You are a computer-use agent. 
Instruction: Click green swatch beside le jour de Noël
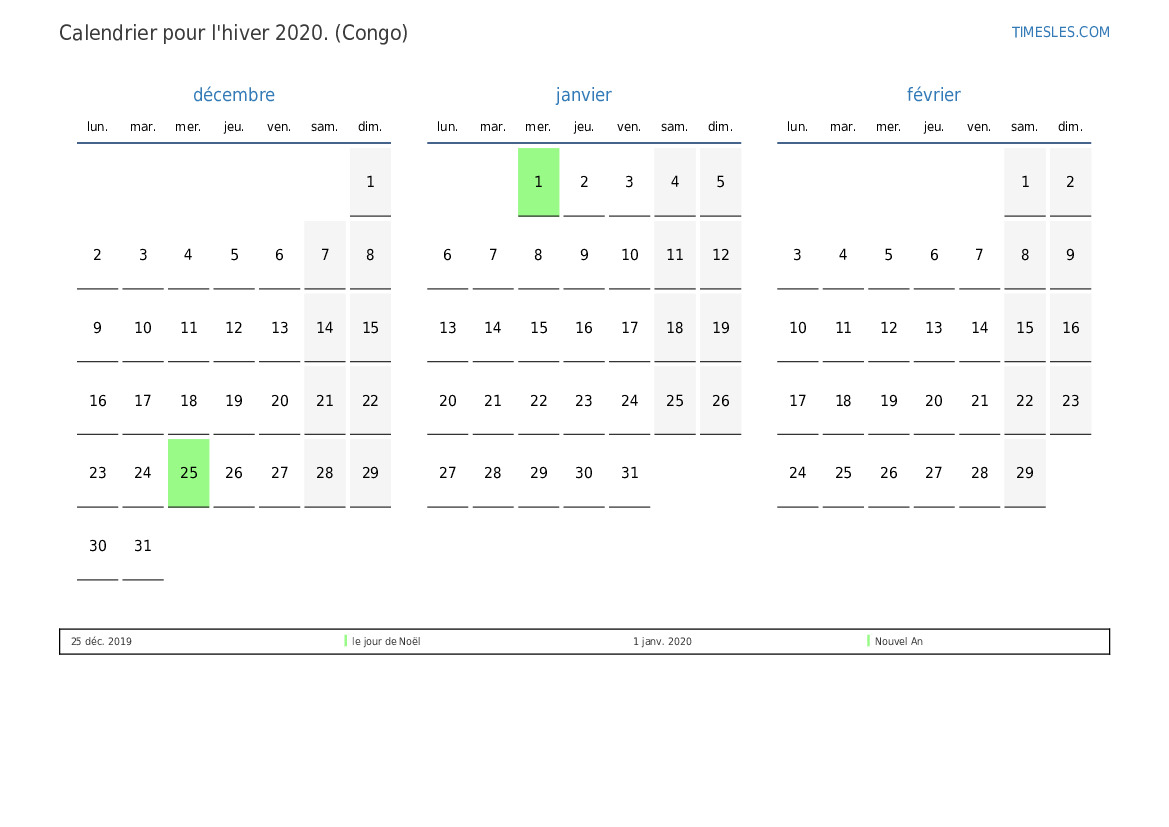coord(346,641)
